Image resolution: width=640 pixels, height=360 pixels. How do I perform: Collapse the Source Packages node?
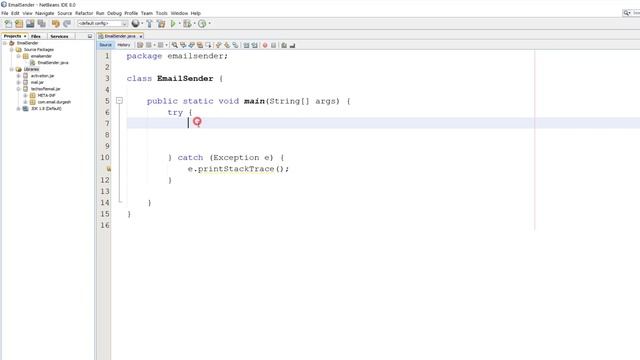[11, 49]
